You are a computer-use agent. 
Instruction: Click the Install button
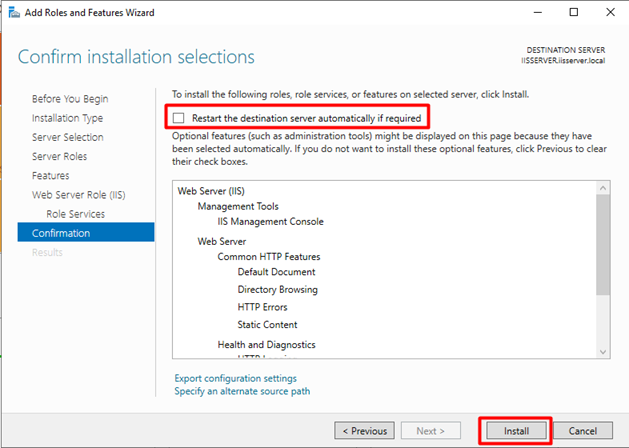[516, 431]
